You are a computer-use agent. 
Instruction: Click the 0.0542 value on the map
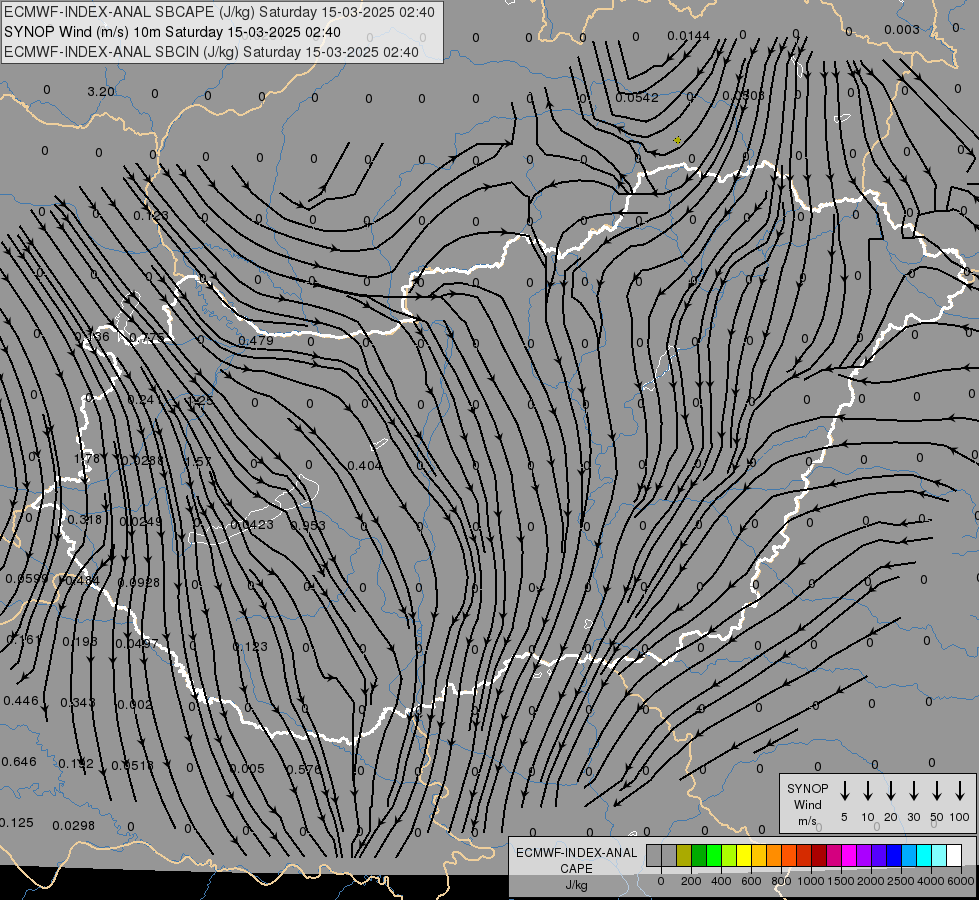click(x=637, y=97)
